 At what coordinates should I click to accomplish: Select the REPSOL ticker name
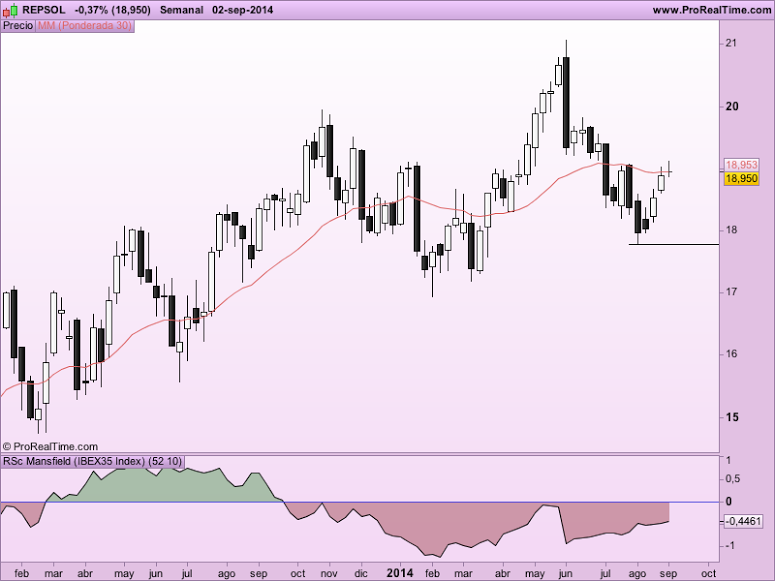point(44,10)
